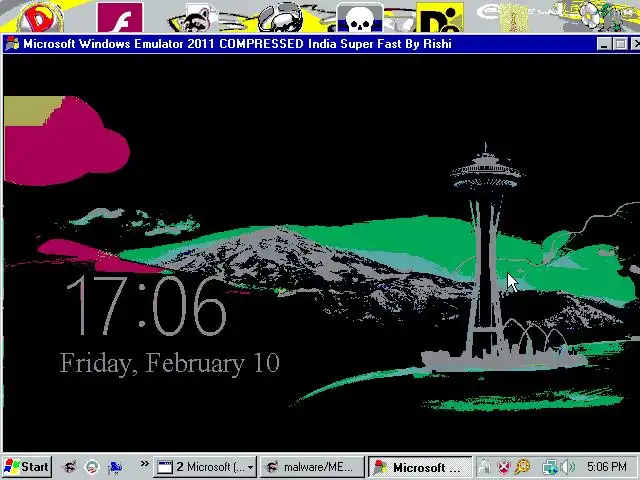Click the black D on yellow desktop icon
The height and width of the screenshot is (480, 640).
(x=440, y=18)
